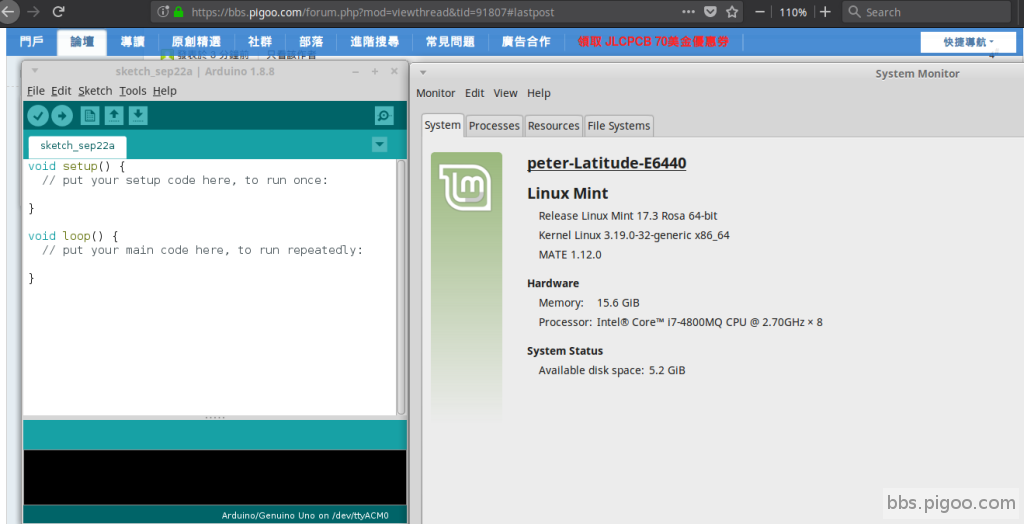1024x524 pixels.
Task: Open the Arduino Sketch menu
Action: 95,91
